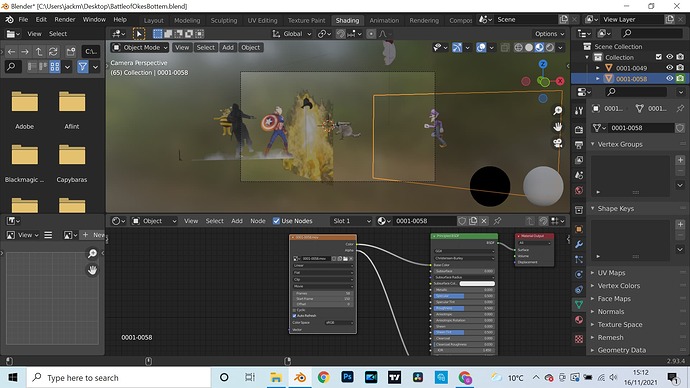Viewport: 690px width, 388px height.
Task: Enable proportional editing circle icon
Action: (x=371, y=34)
